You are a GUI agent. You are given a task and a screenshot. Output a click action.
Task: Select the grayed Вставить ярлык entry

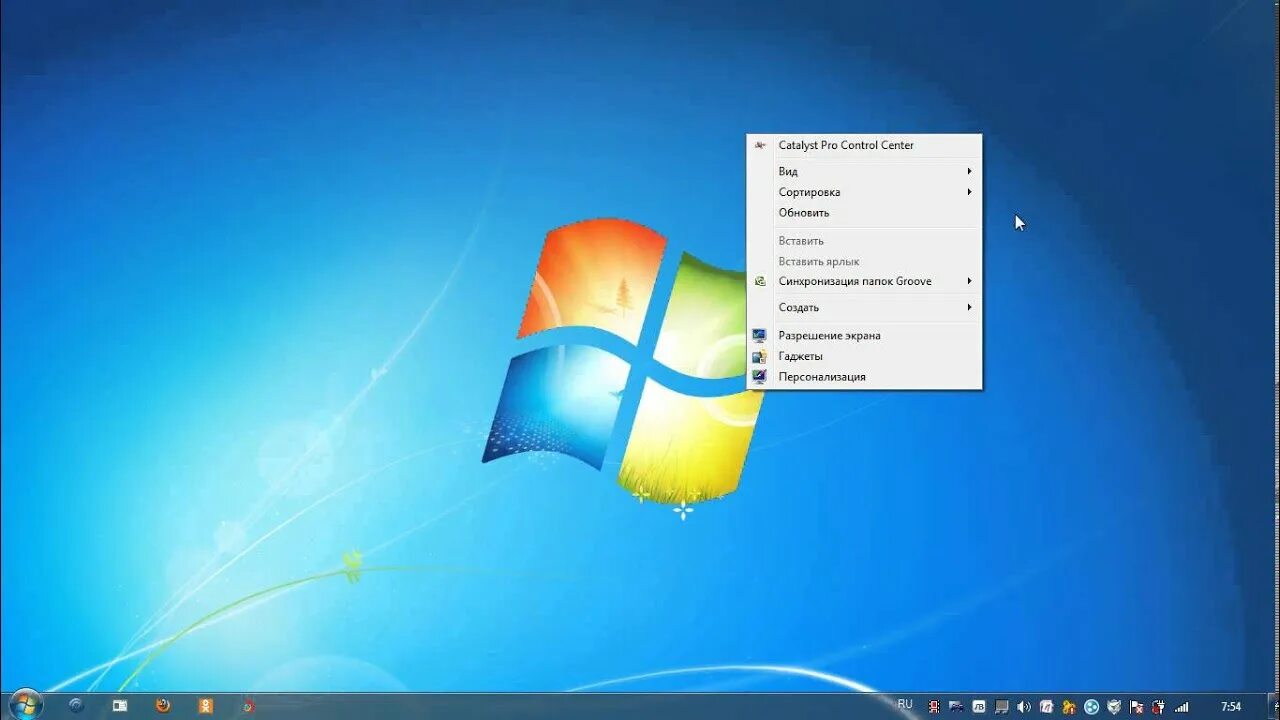click(864, 261)
